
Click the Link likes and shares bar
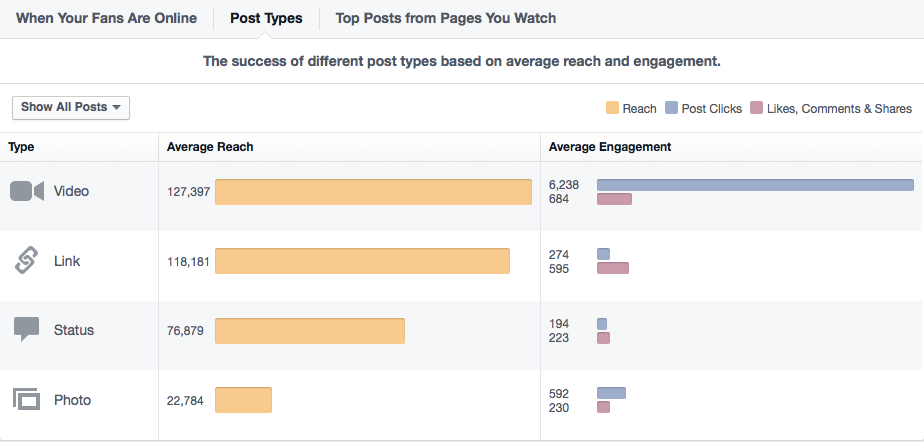(612, 268)
